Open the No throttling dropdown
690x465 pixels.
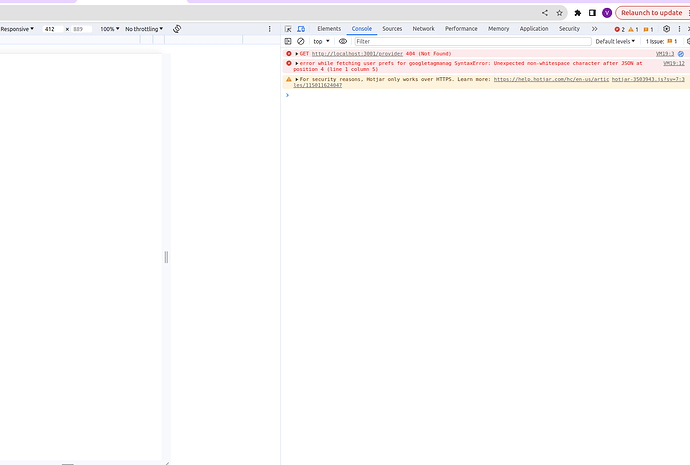(x=144, y=29)
